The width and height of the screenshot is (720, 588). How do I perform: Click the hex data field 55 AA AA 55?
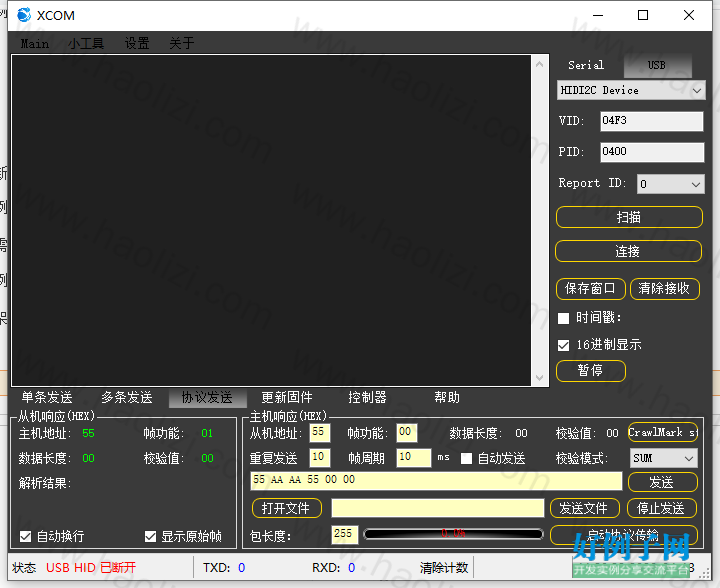(x=436, y=481)
